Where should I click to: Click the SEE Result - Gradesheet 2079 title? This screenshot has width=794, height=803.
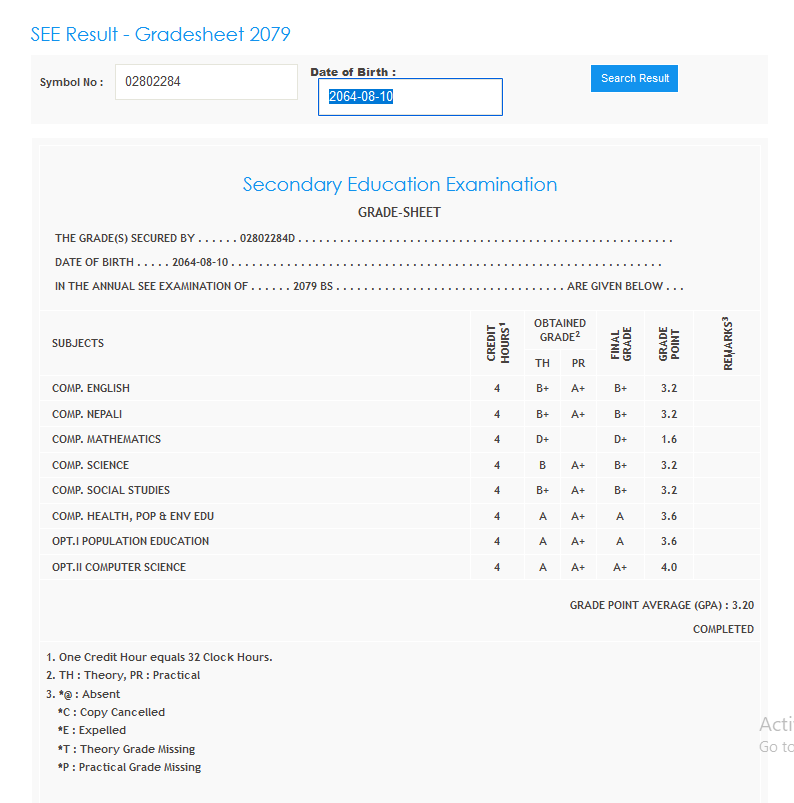160,35
